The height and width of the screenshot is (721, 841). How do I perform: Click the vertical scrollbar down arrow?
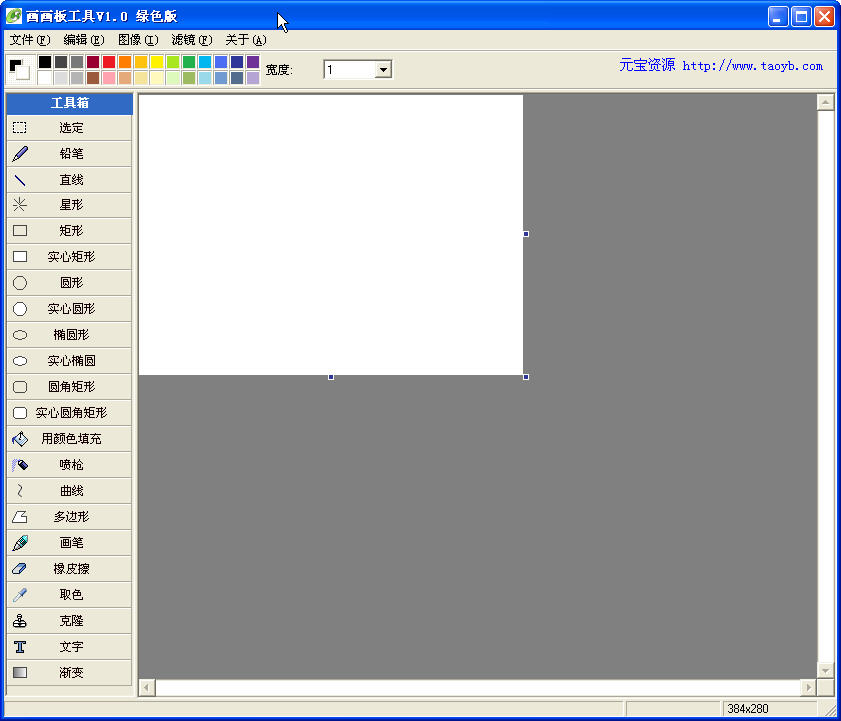pyautogui.click(x=827, y=670)
